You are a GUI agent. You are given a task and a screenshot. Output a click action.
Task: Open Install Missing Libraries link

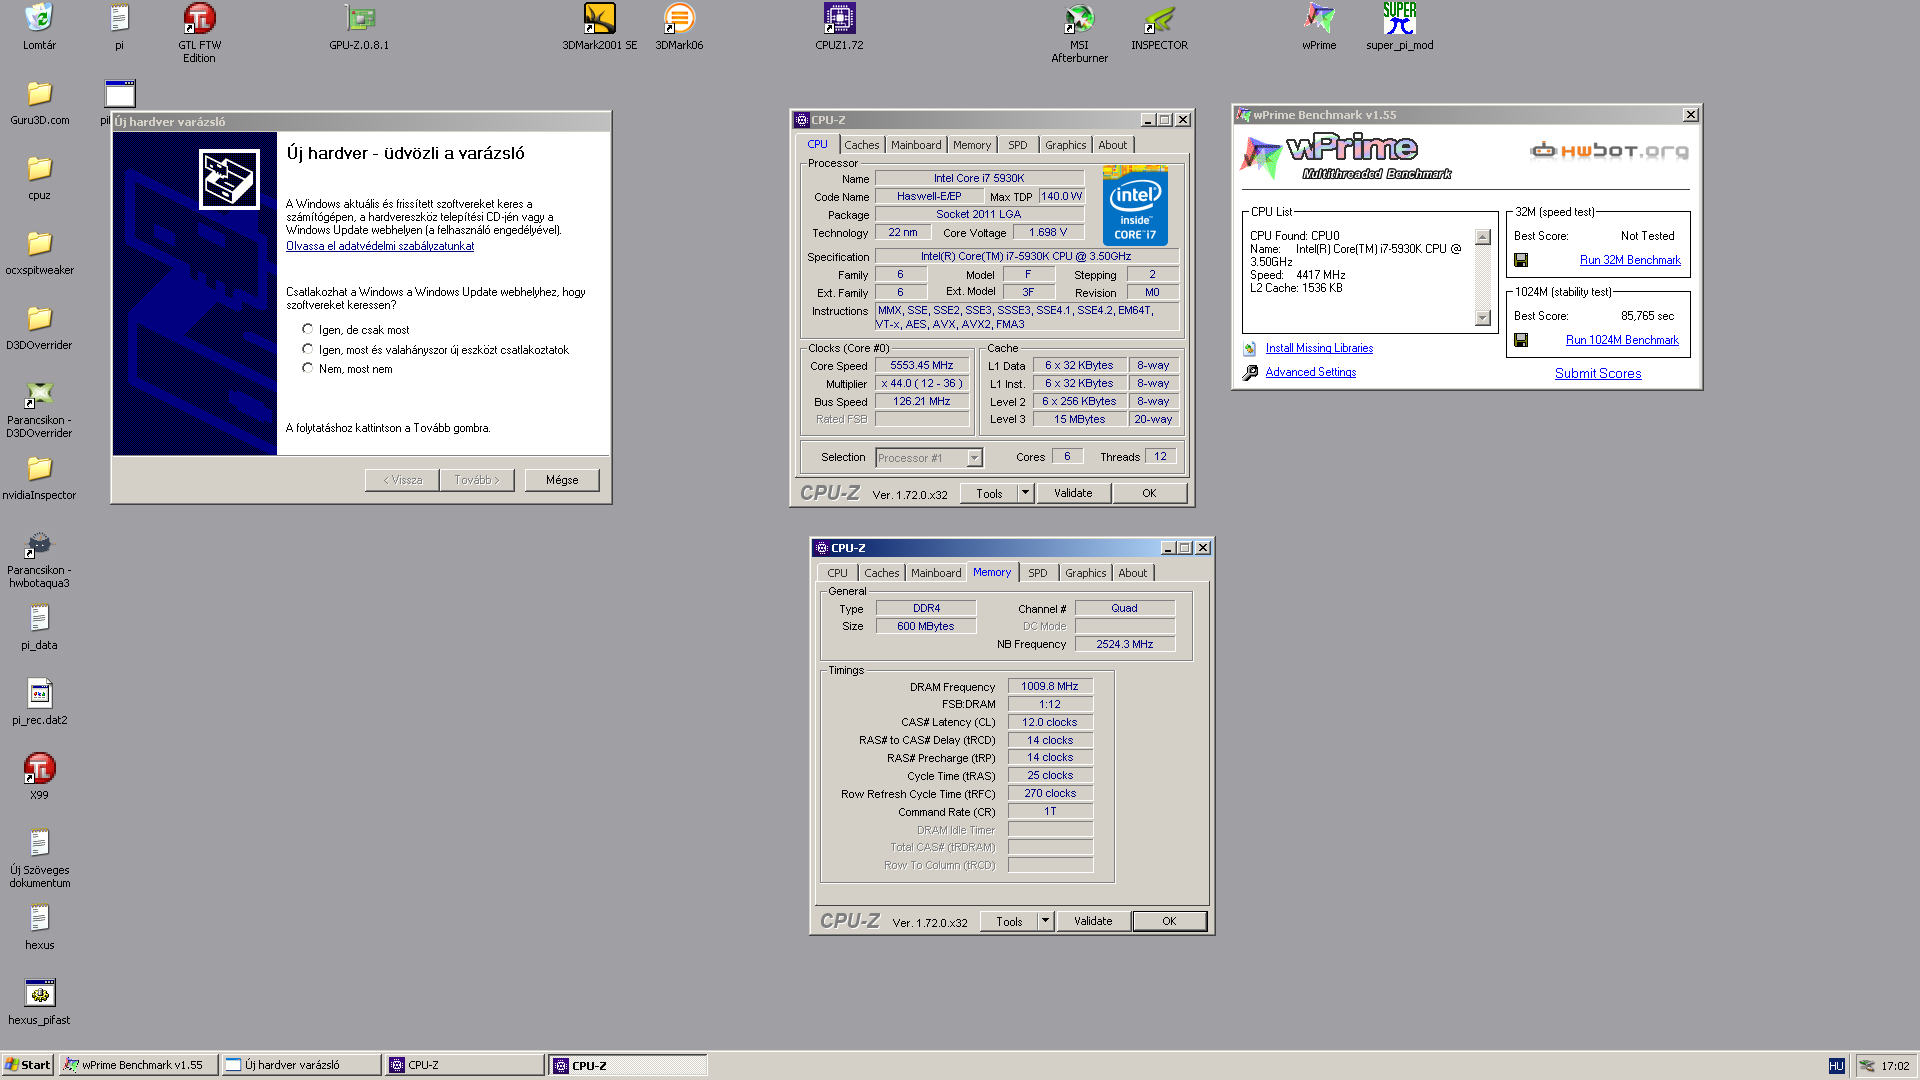tap(1319, 348)
